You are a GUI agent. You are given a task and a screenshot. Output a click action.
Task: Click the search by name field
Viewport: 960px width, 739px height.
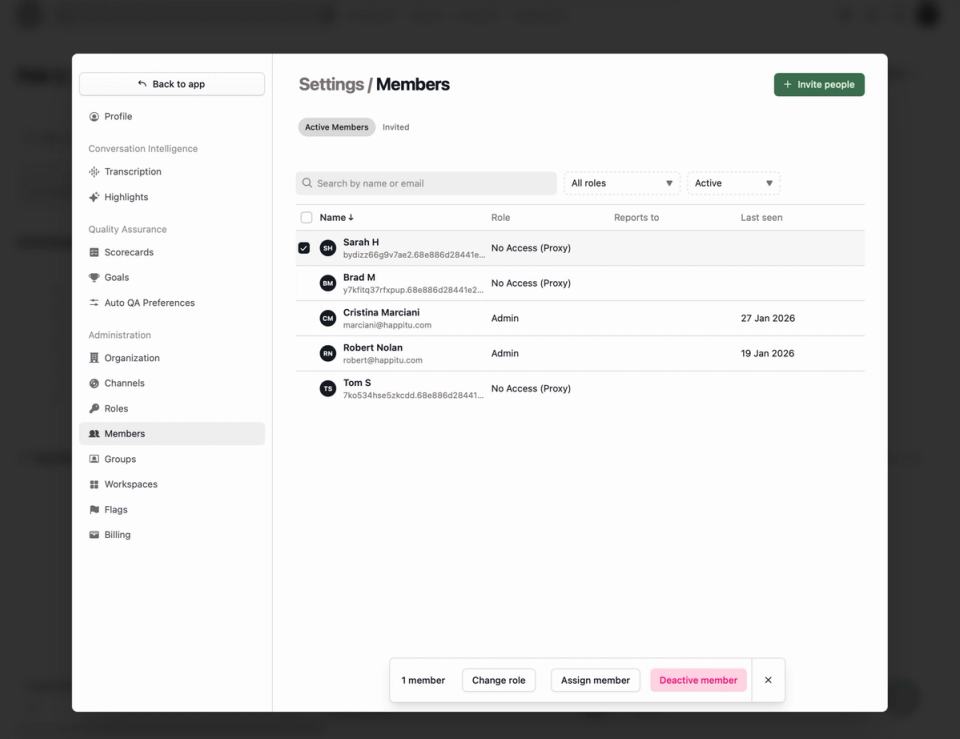426,183
